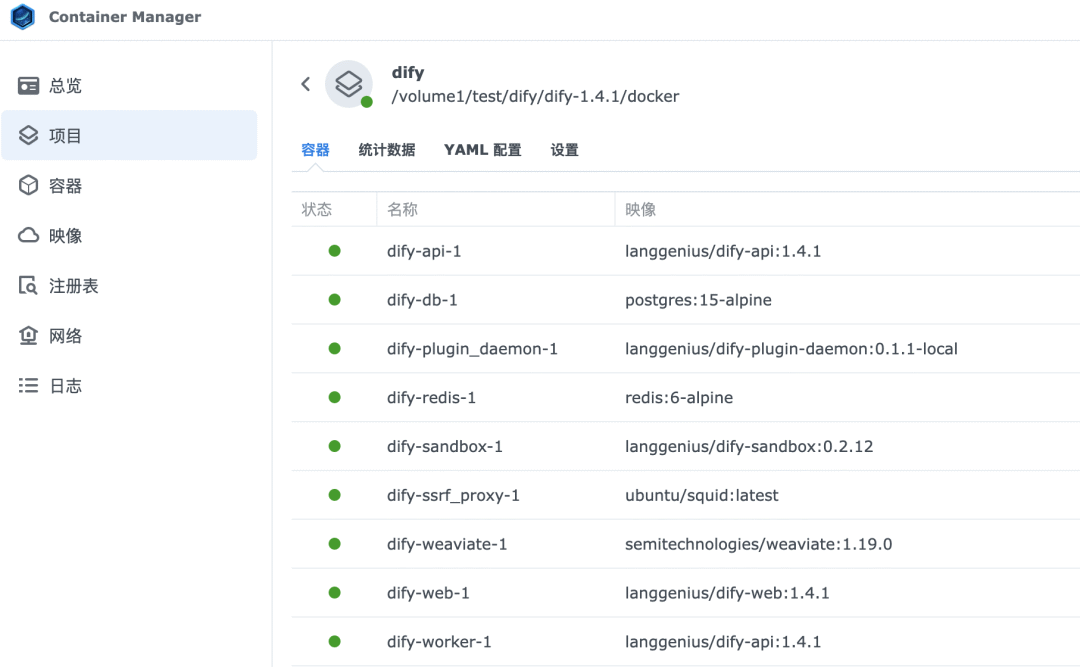Select the dify-ssrf_proxy-1 container name

pyautogui.click(x=453, y=495)
